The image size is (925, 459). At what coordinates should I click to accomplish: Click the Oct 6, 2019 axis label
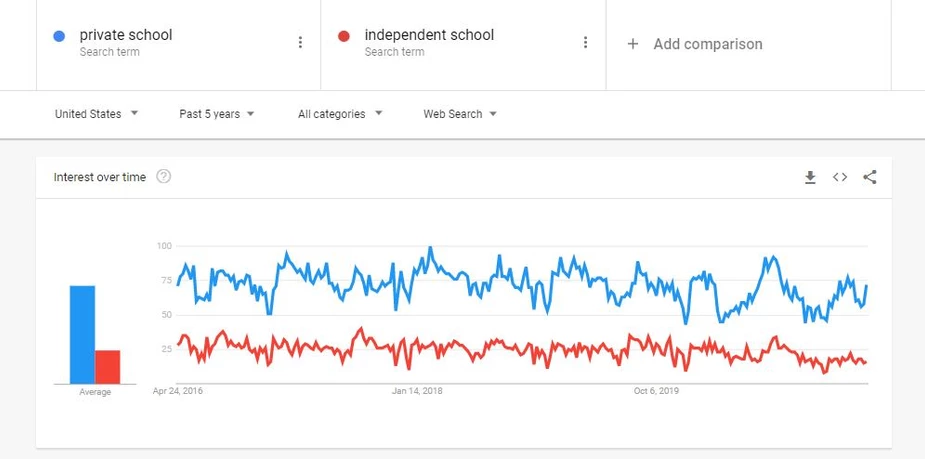656,391
